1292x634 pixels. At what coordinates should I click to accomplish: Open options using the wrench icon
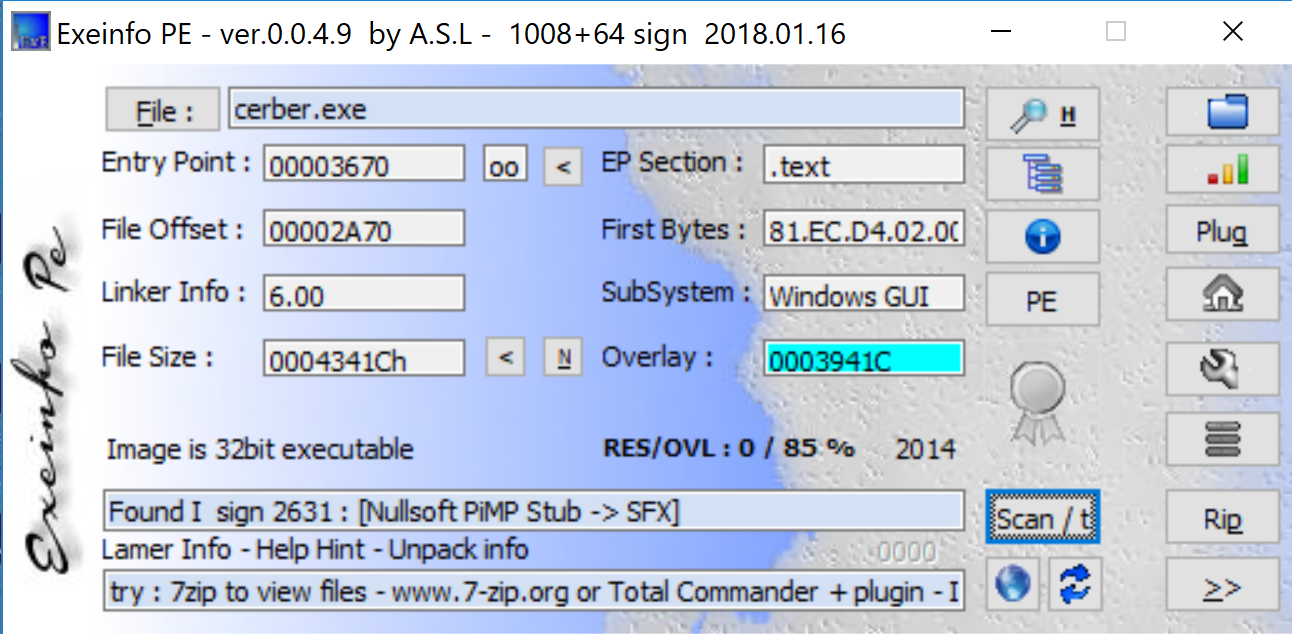click(x=1222, y=367)
